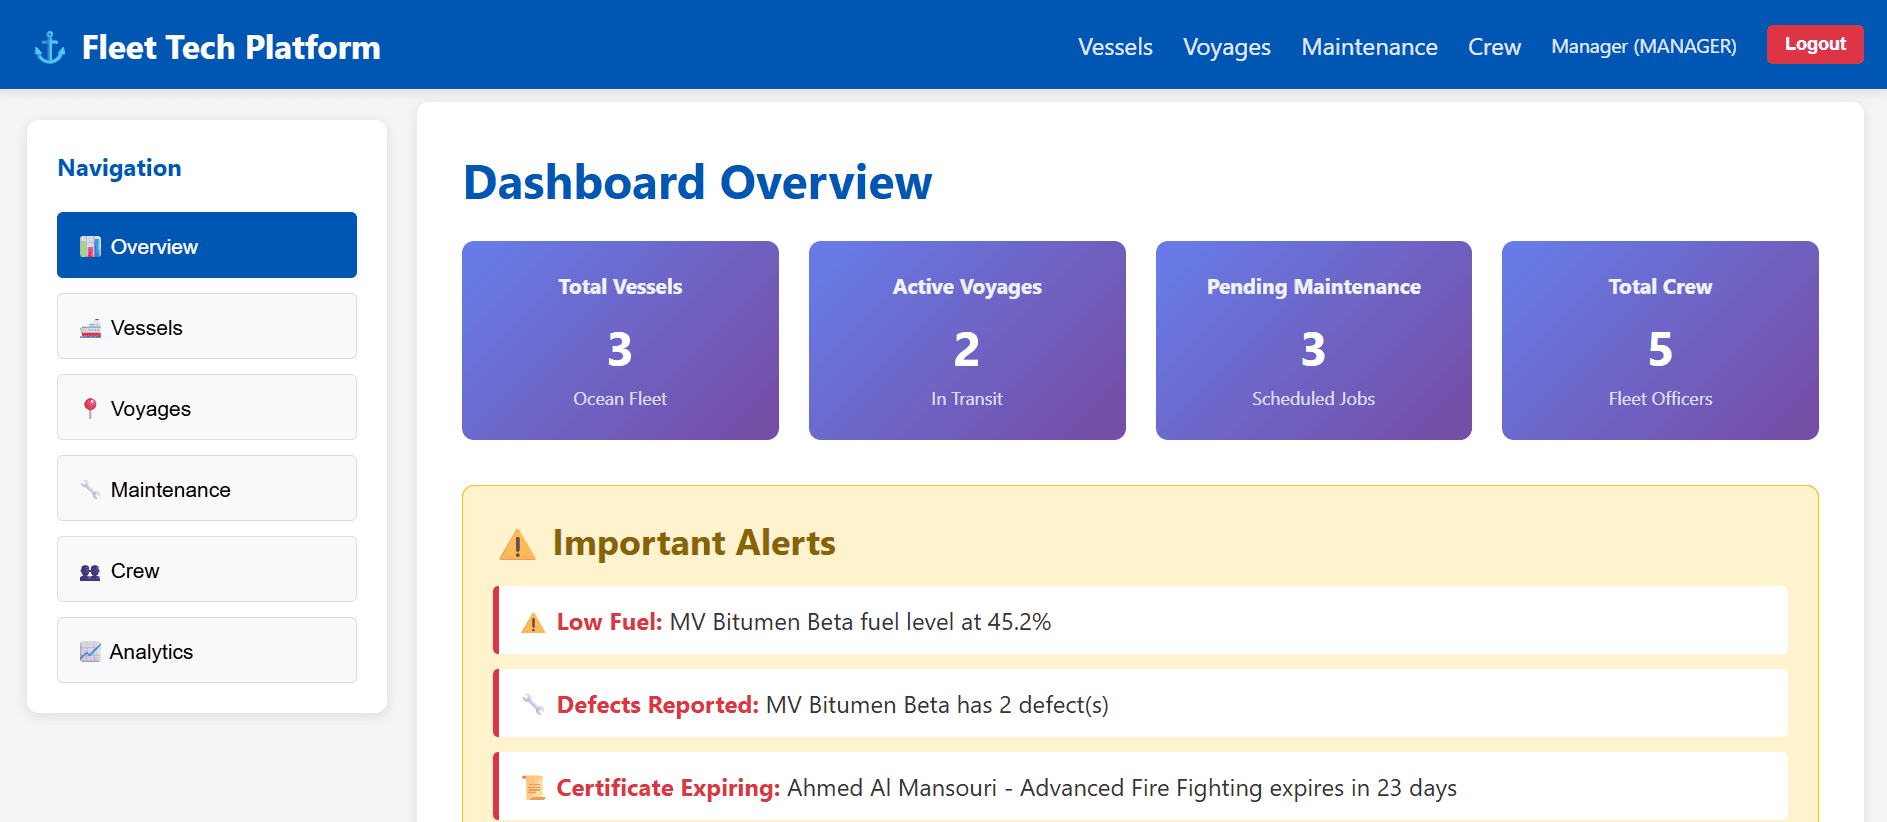Open Voyages in the top navigation bar
The width and height of the screenshot is (1887, 822).
tap(1226, 47)
